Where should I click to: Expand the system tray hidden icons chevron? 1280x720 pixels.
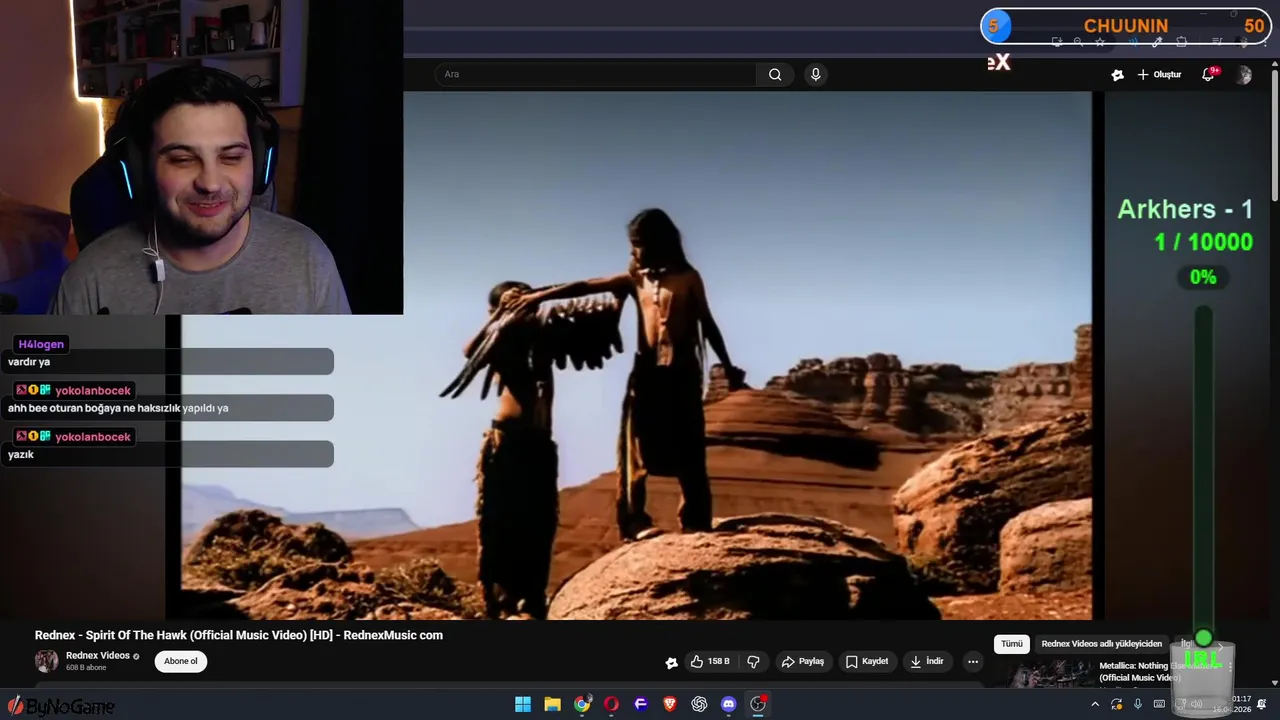click(x=1095, y=704)
